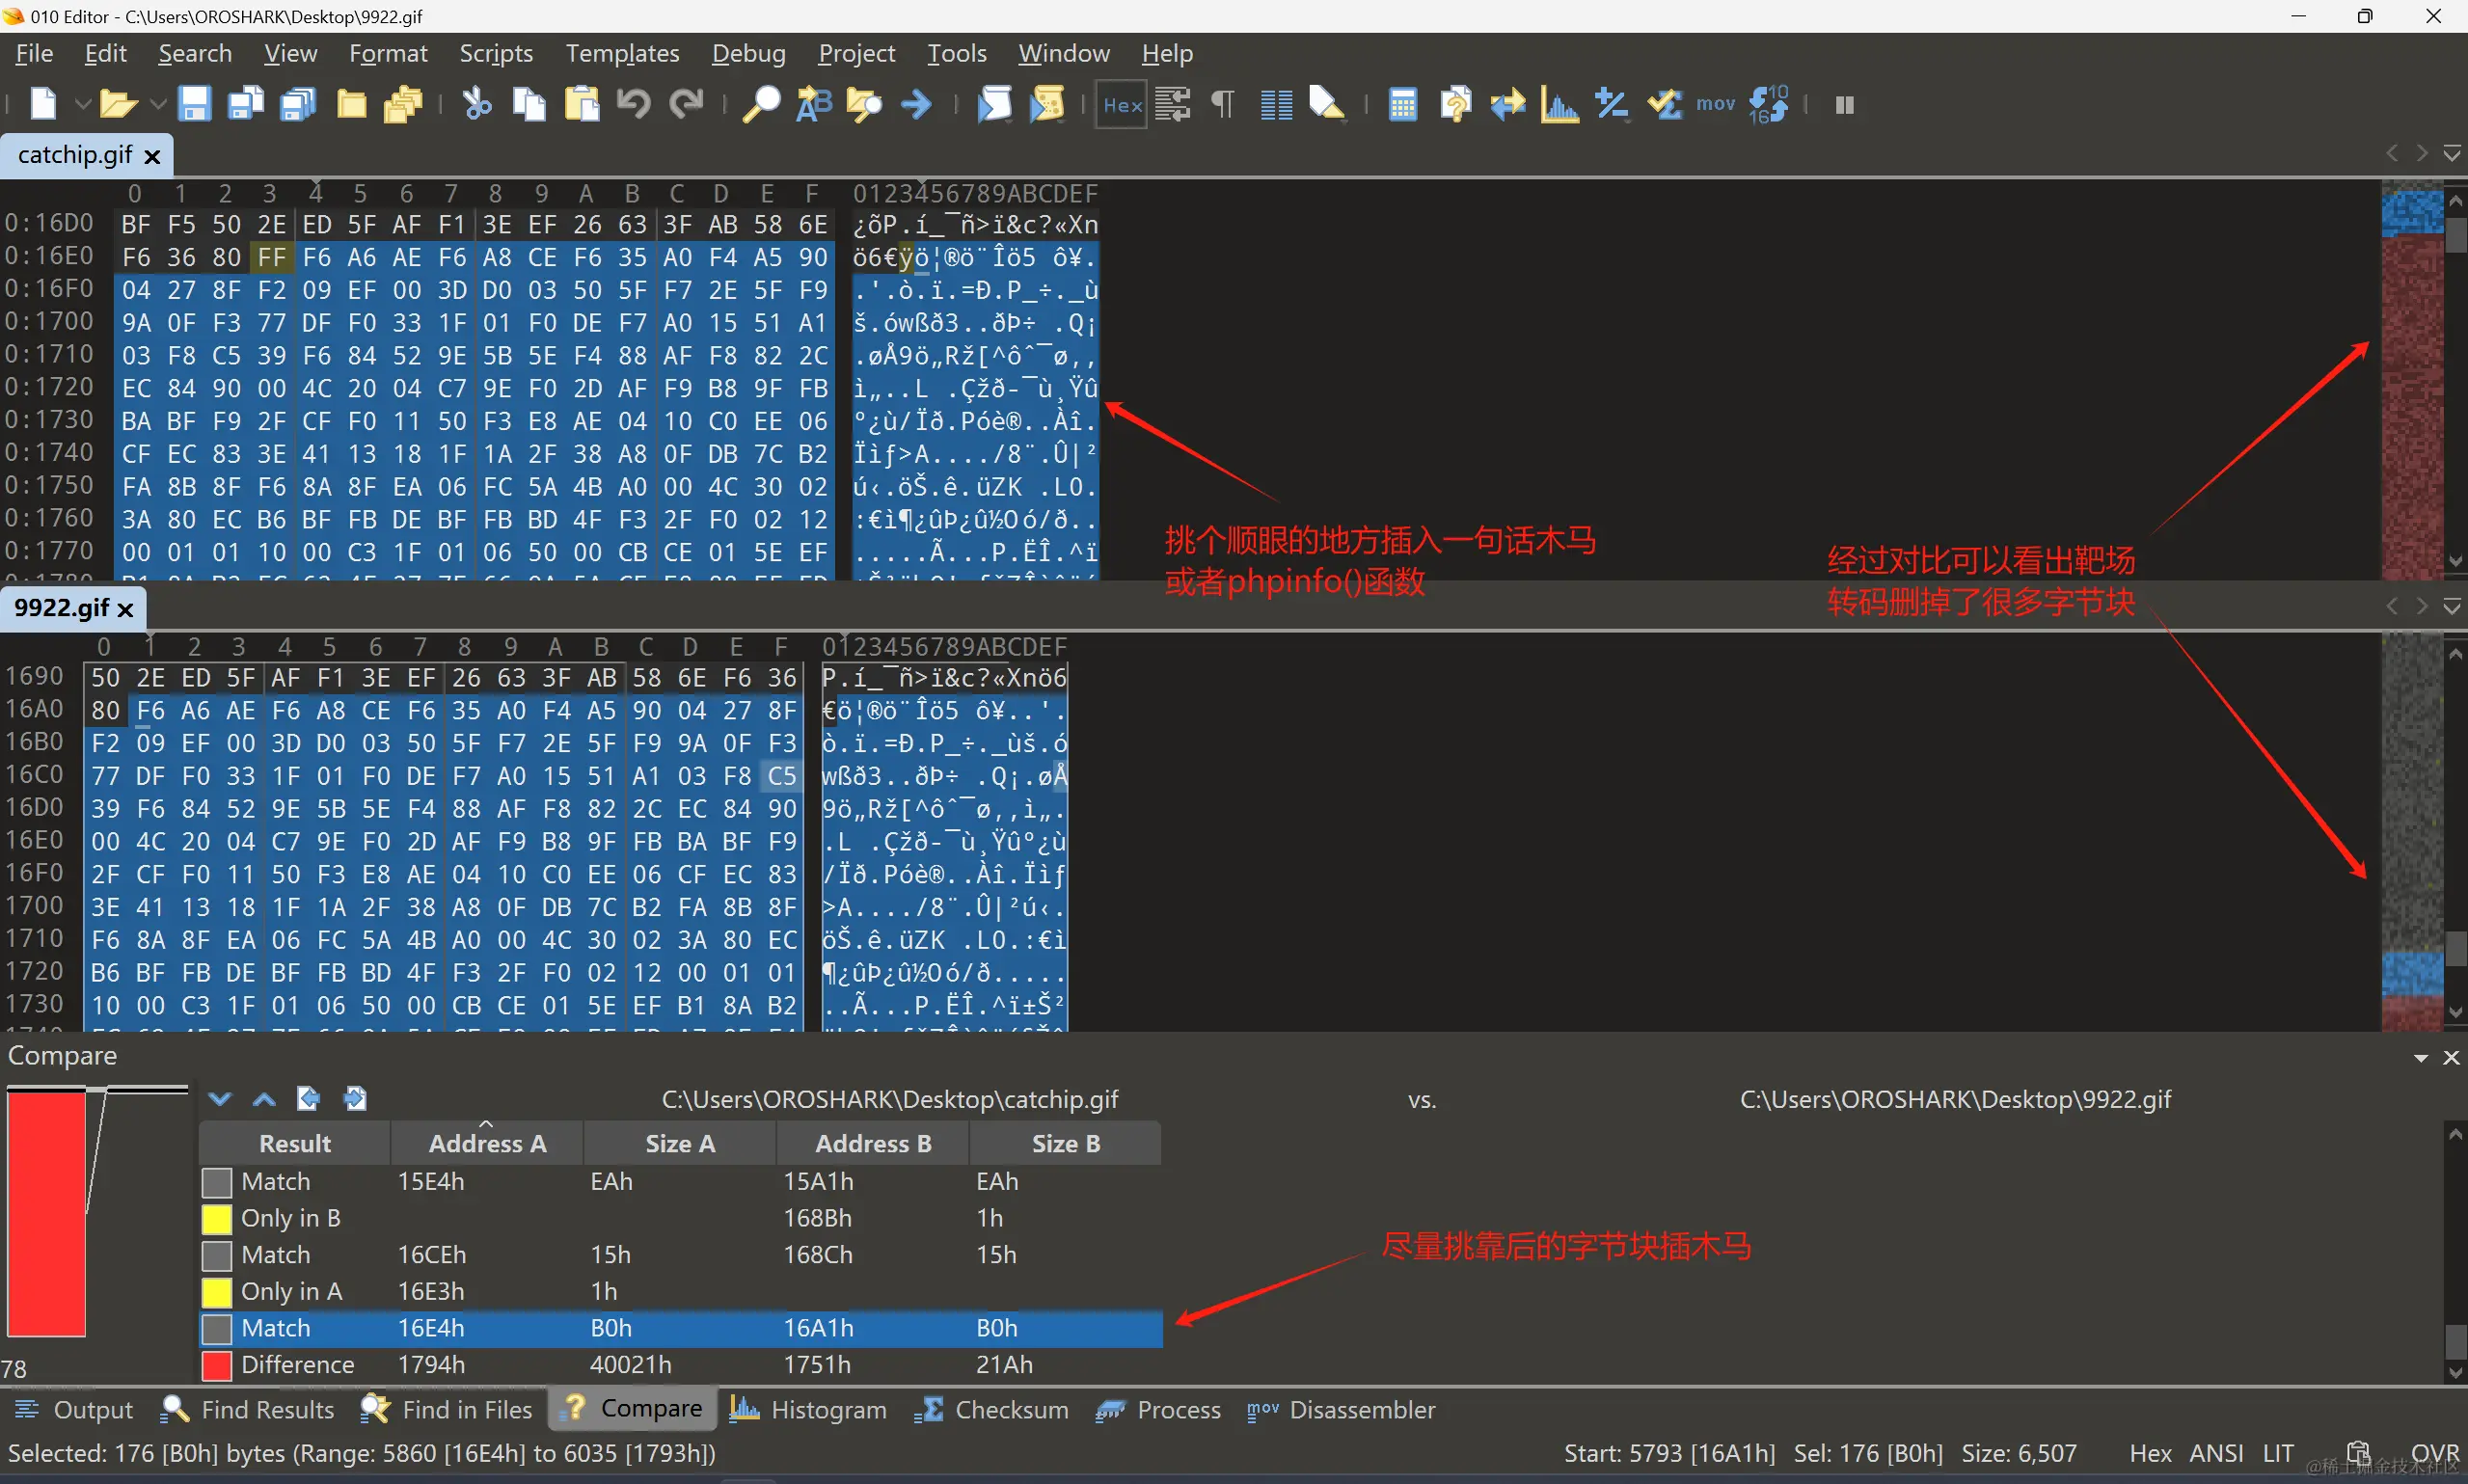The width and height of the screenshot is (2468, 1484).
Task: Click the Run Script toolbar icon
Action: [x=994, y=104]
